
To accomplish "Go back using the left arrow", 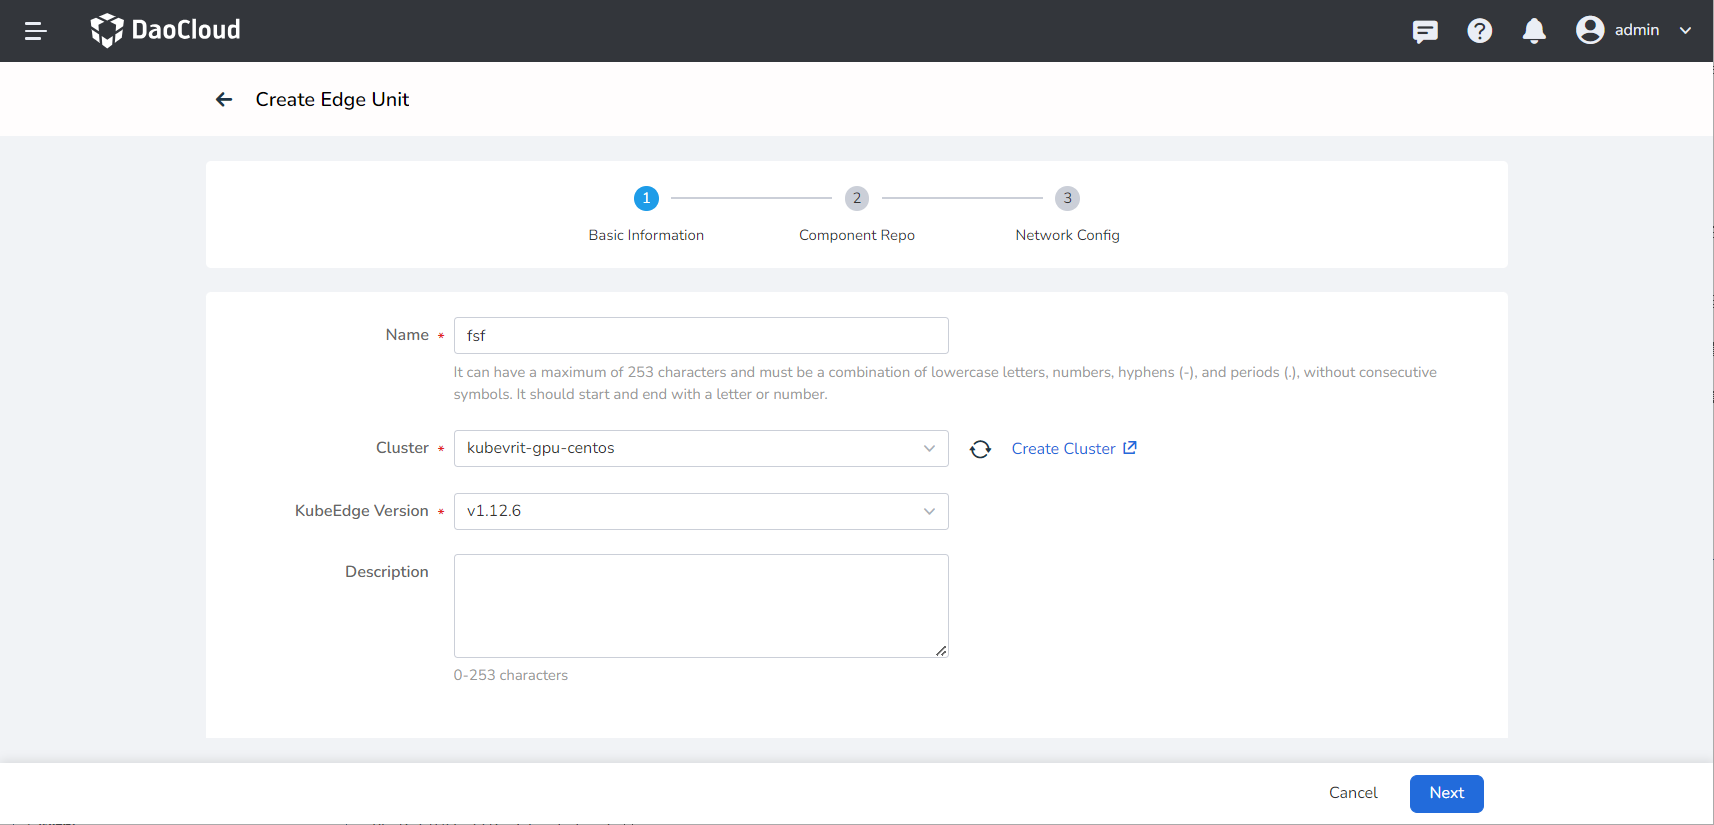I will click(224, 99).
